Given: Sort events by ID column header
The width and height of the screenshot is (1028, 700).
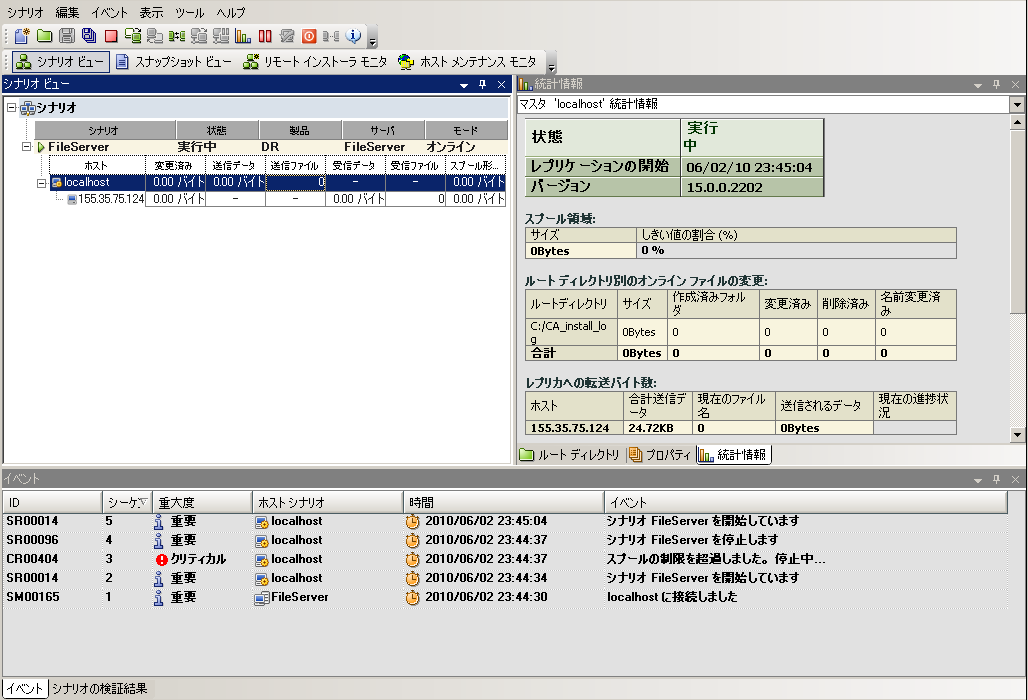Looking at the screenshot, I should [52, 503].
